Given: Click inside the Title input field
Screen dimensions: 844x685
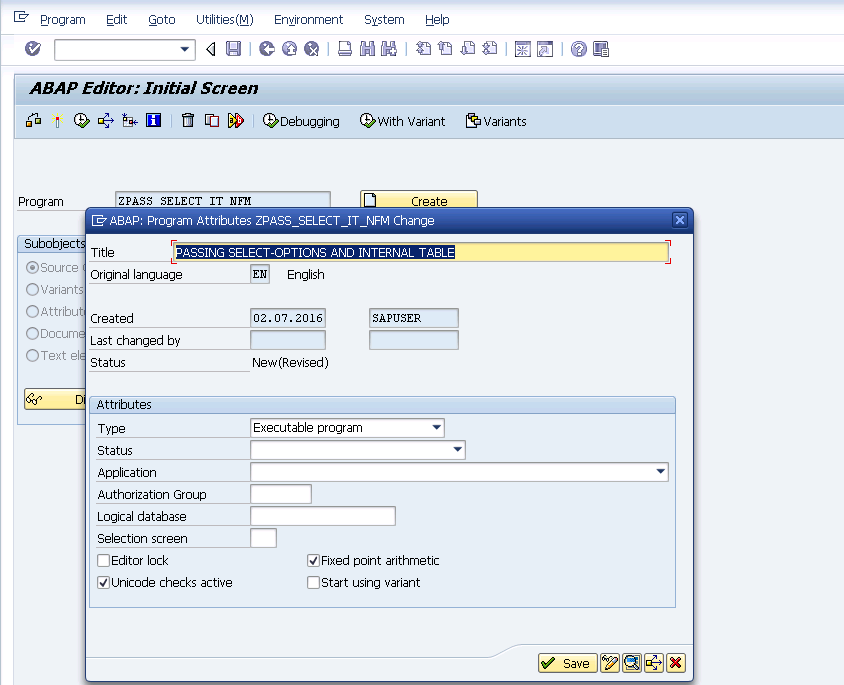Looking at the screenshot, I should [x=400, y=252].
